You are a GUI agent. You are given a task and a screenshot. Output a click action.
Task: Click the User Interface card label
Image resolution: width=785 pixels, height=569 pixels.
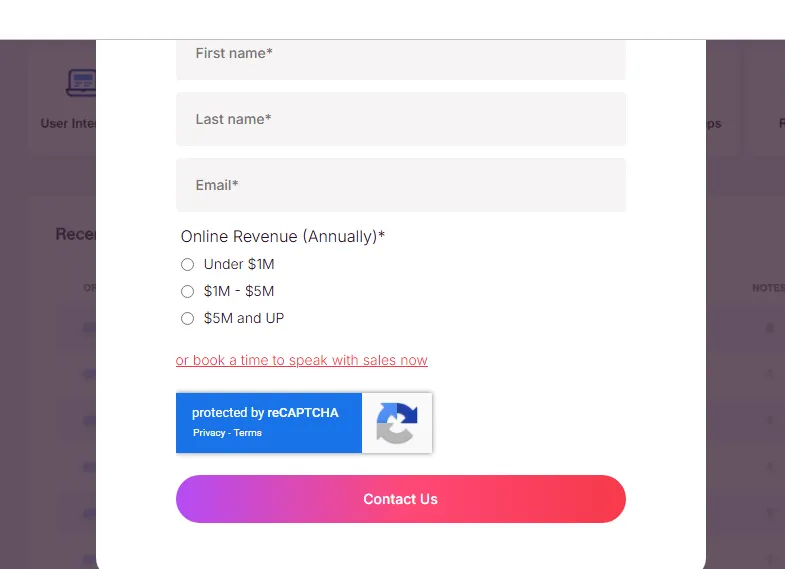pos(67,124)
